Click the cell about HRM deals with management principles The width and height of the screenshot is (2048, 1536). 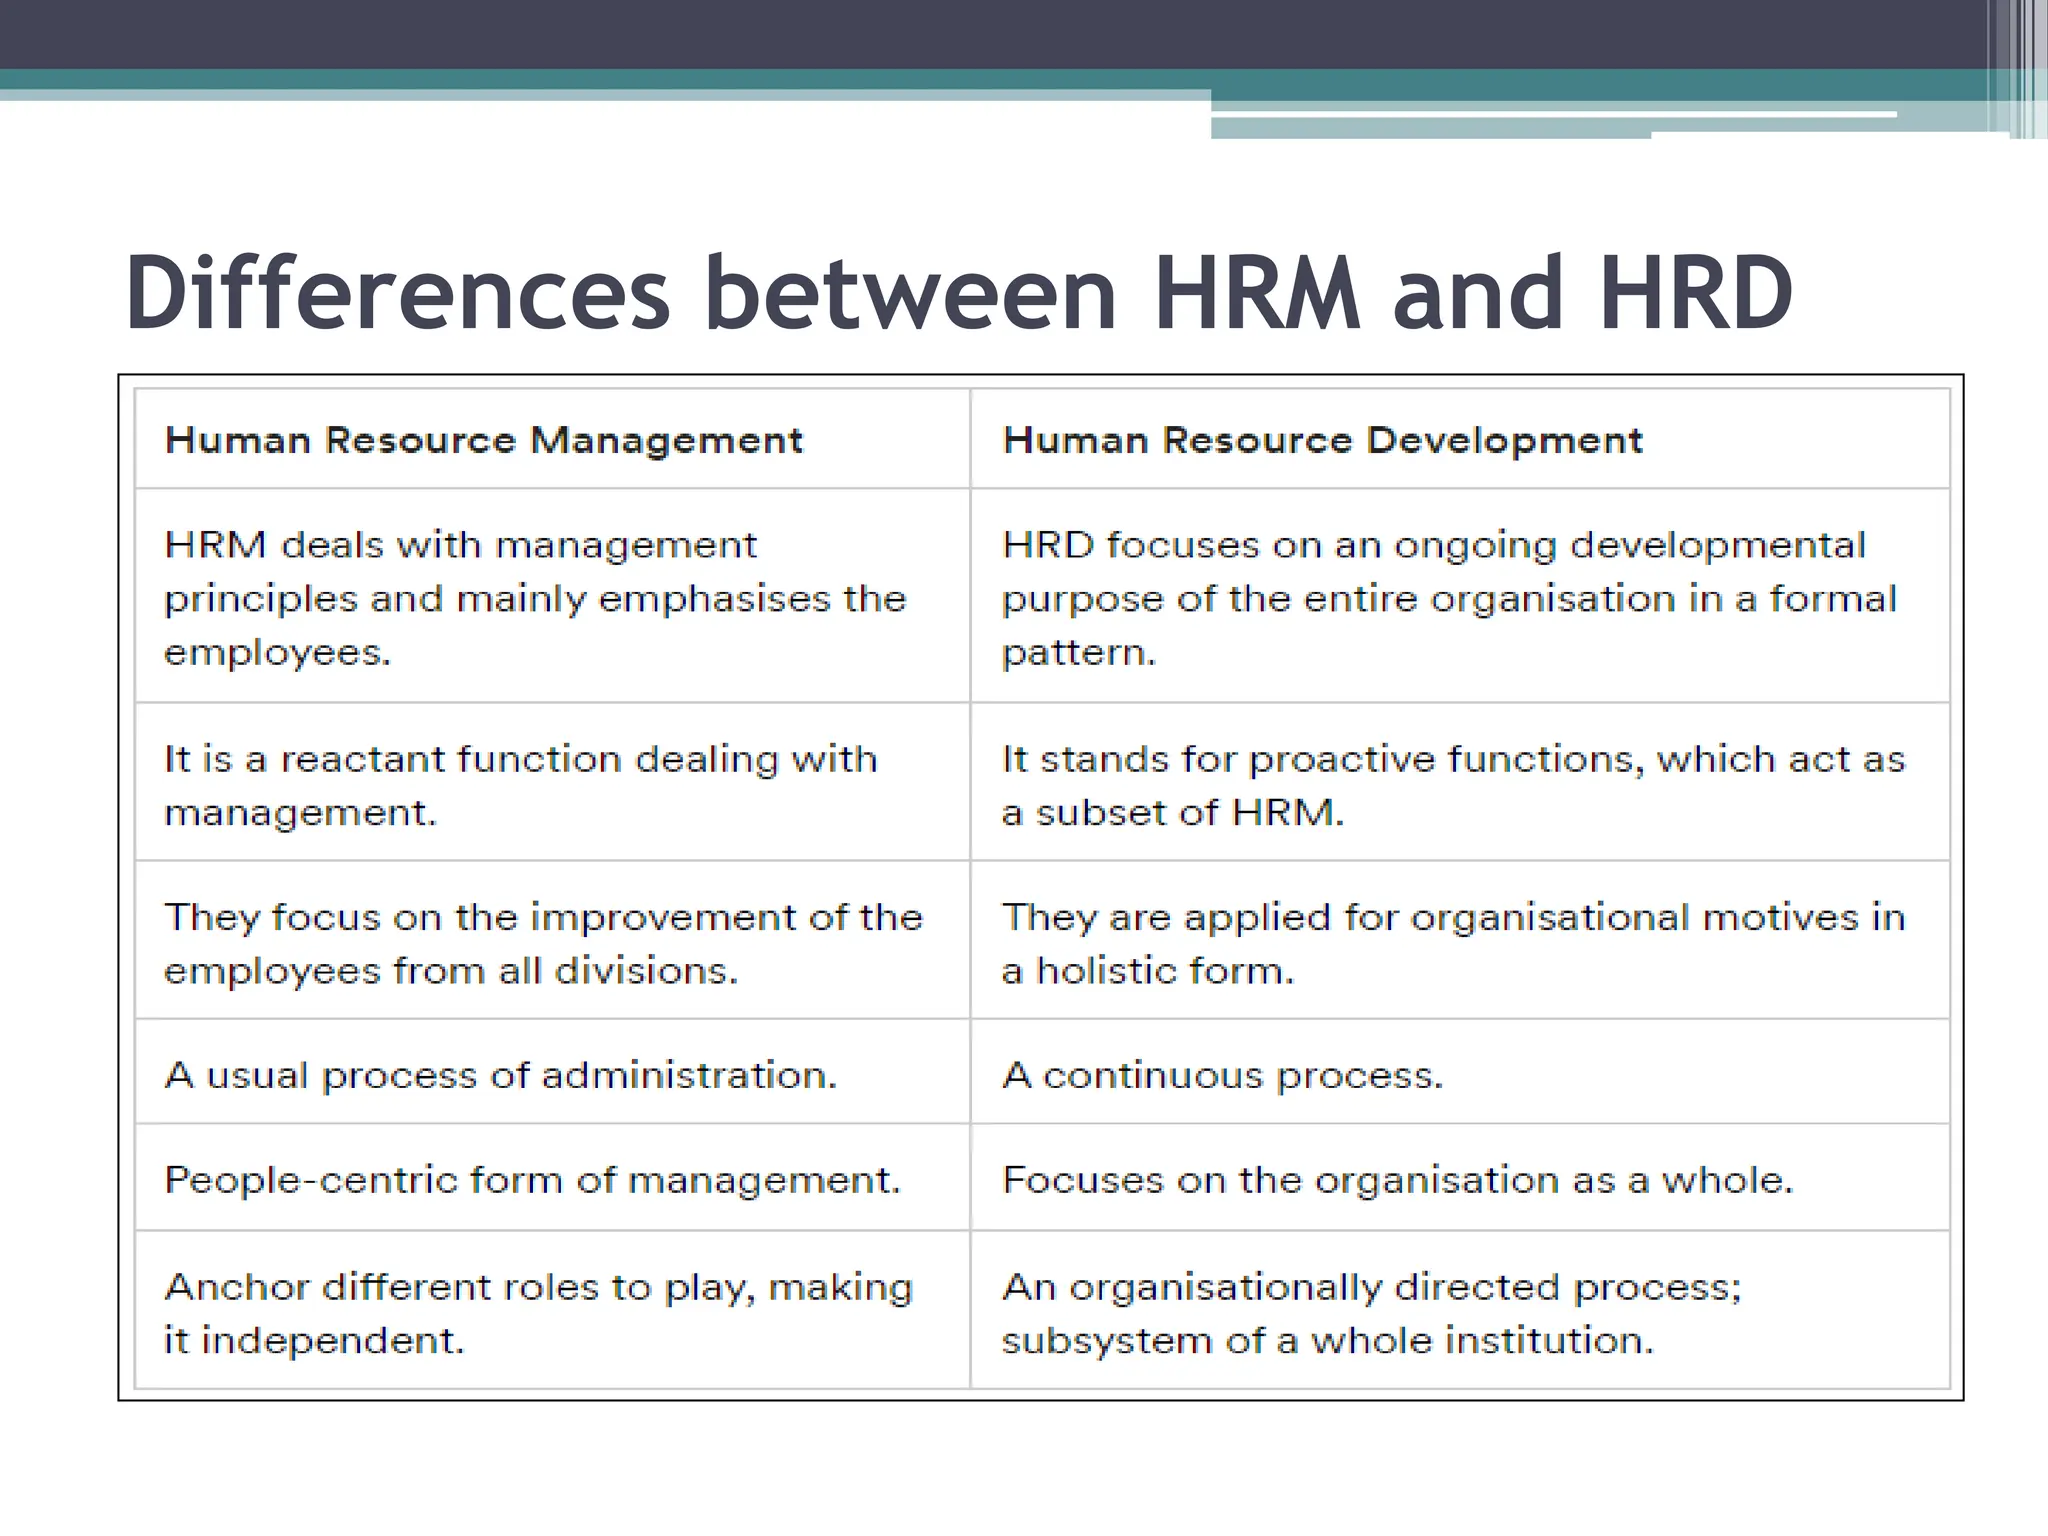tap(535, 598)
